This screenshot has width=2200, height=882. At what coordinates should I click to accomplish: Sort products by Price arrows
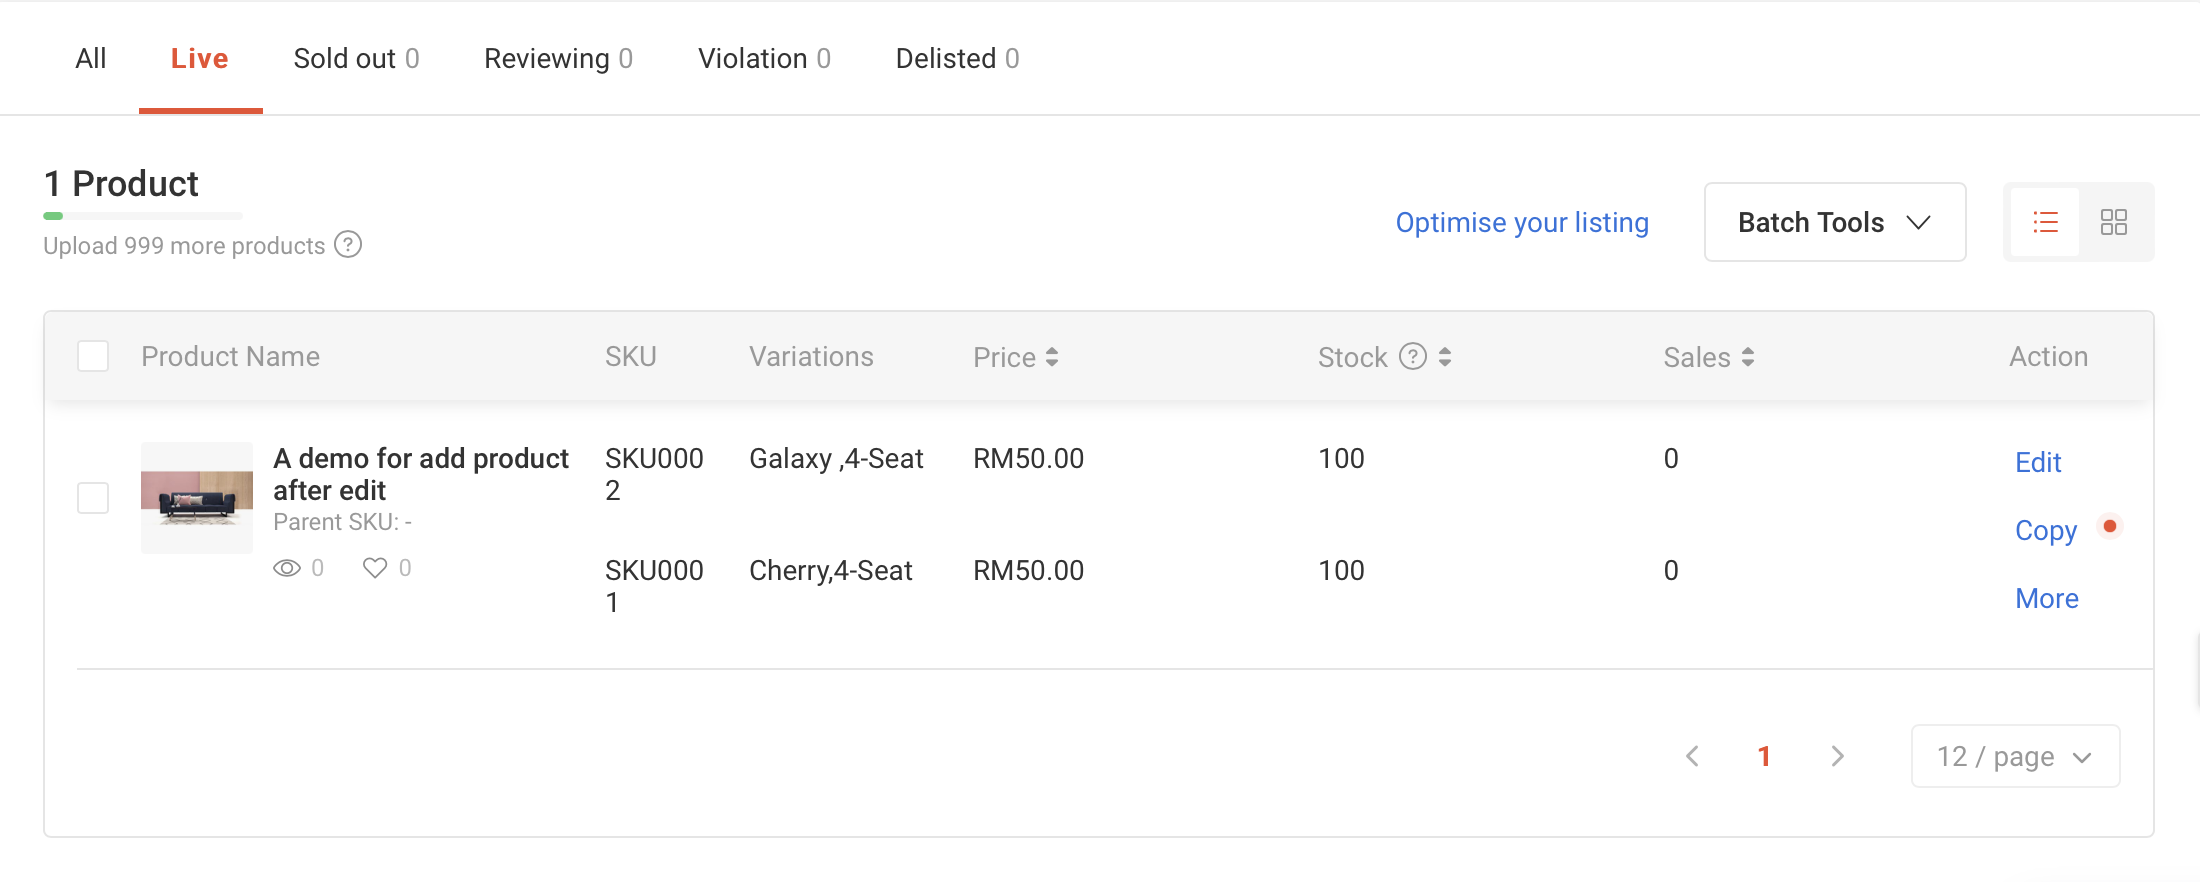click(x=1051, y=357)
